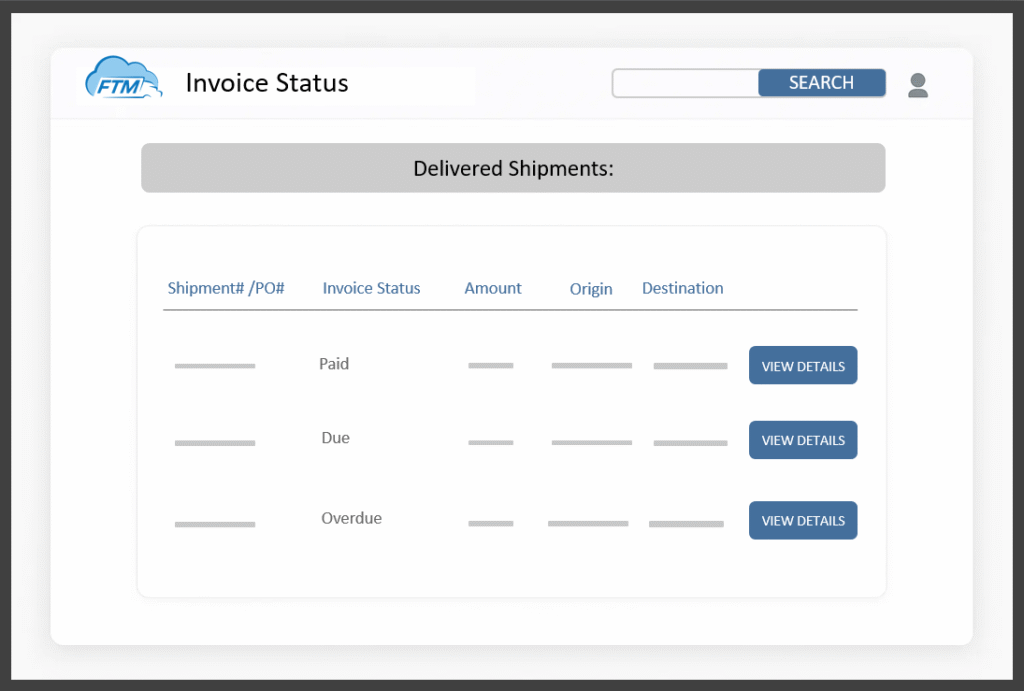Viewport: 1024px width, 691px height.
Task: Select the Paid status text
Action: 334,364
